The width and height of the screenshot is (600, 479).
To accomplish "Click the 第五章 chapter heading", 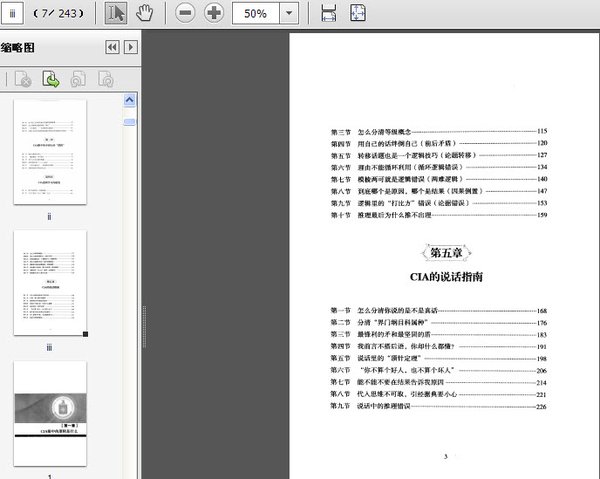I will coord(446,253).
